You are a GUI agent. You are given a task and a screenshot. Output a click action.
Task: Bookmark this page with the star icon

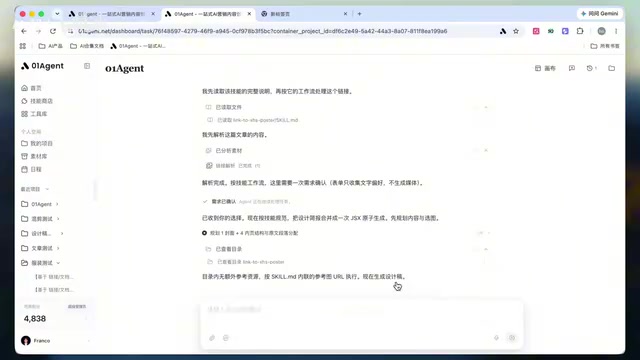click(516, 31)
